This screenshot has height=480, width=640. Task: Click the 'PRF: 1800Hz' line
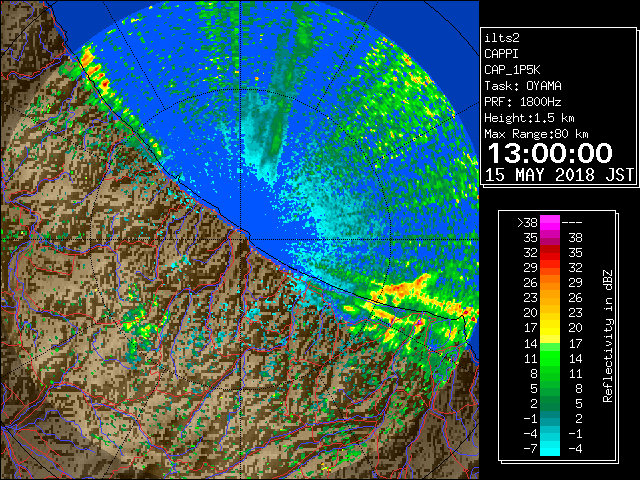coord(522,102)
